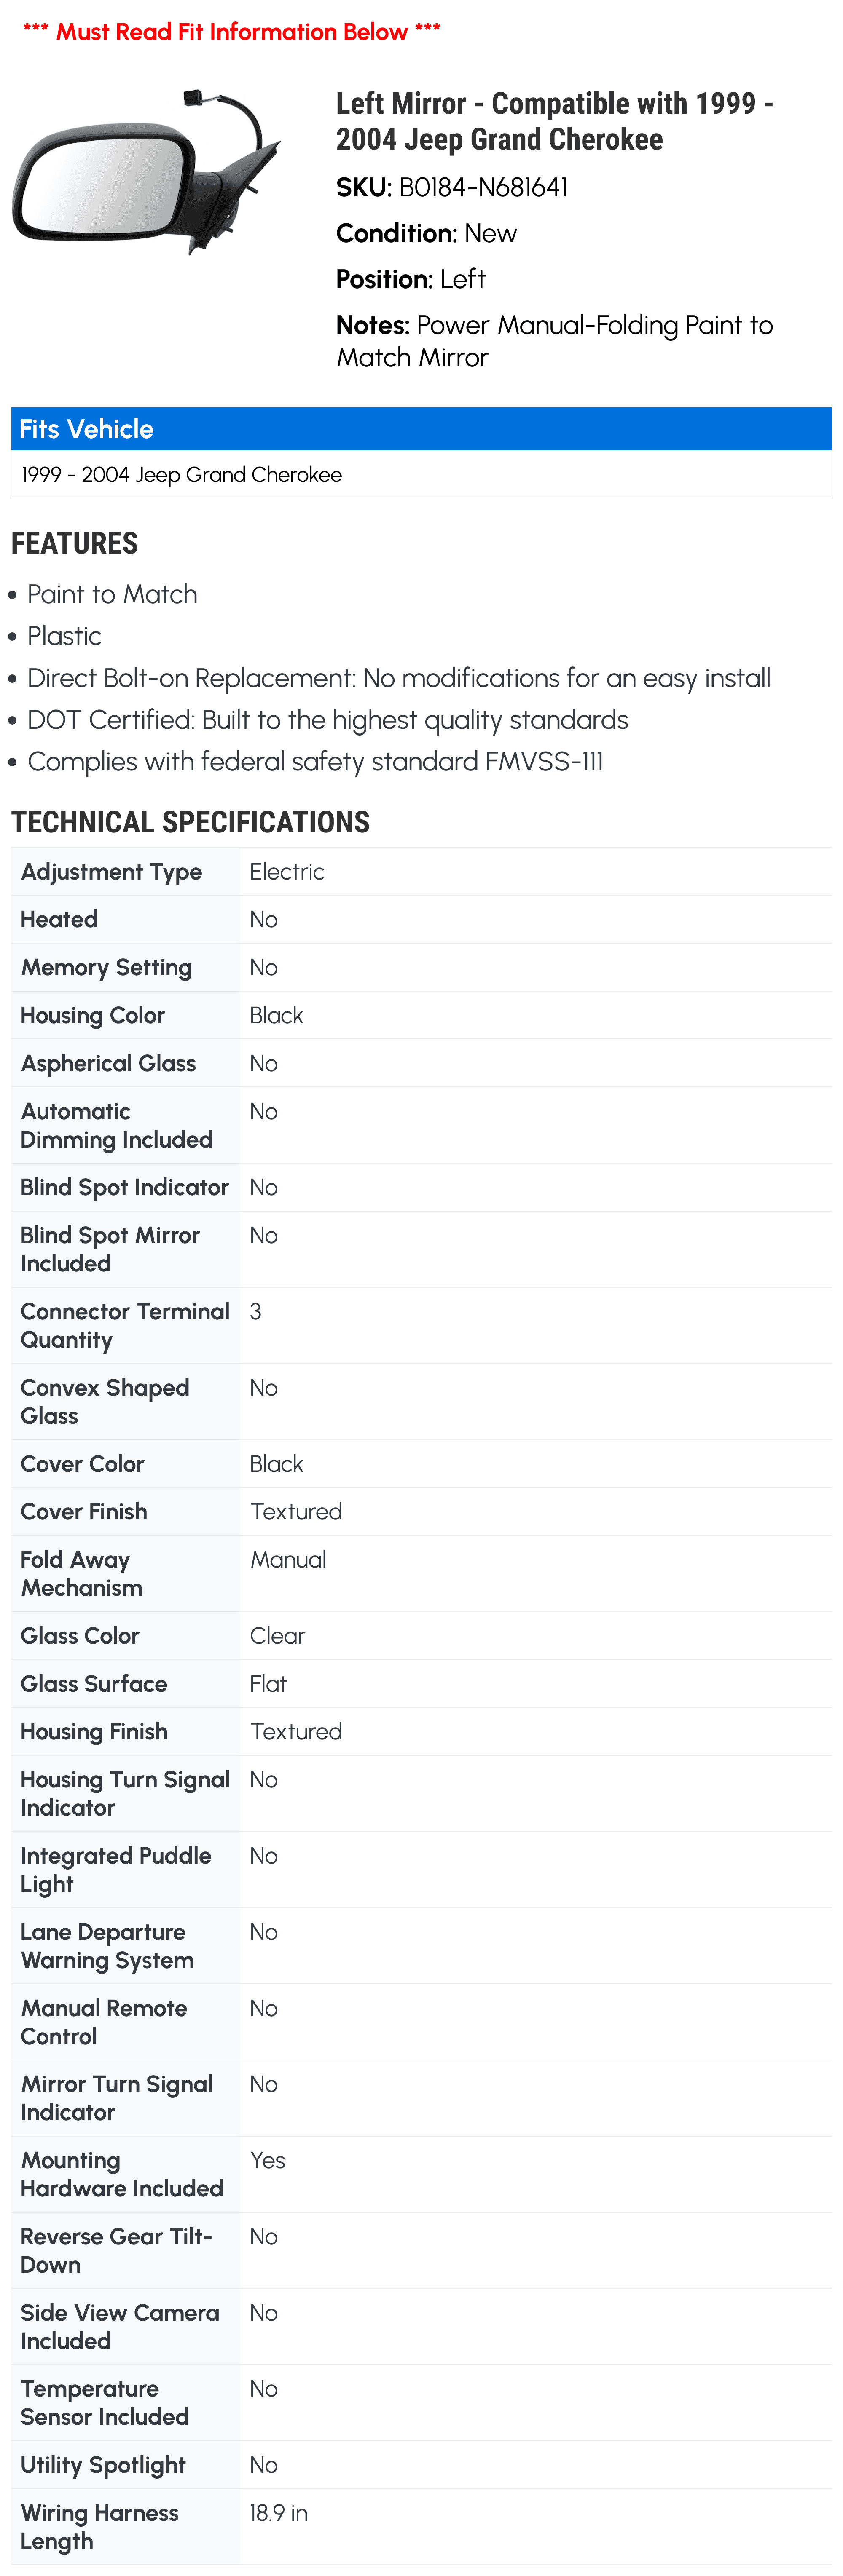Select the Condition: New text
843x2576 pixels.
click(426, 233)
